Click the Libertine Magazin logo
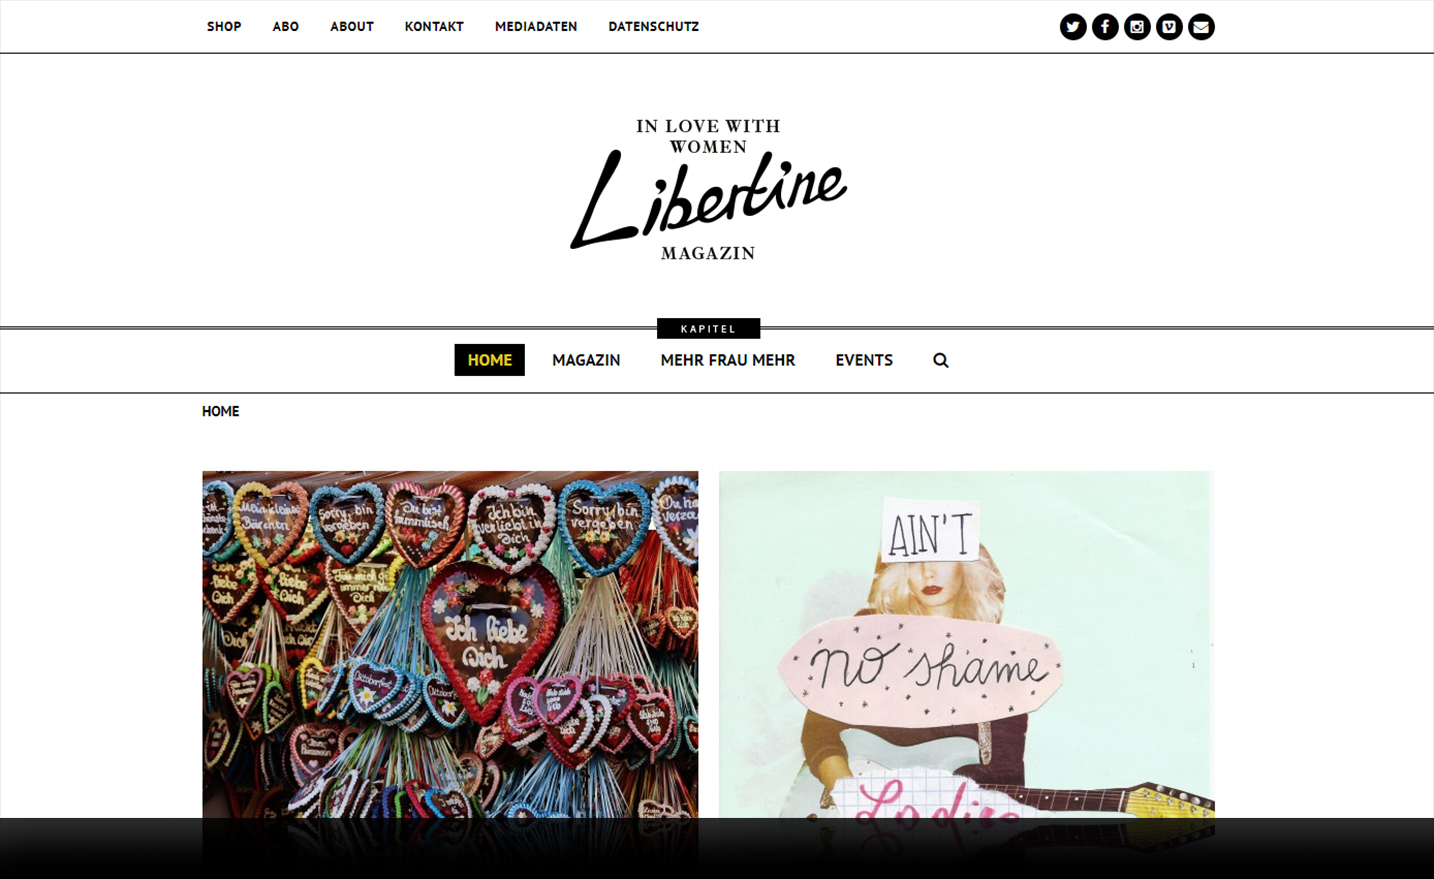Image resolution: width=1434 pixels, height=879 pixels. [708, 190]
